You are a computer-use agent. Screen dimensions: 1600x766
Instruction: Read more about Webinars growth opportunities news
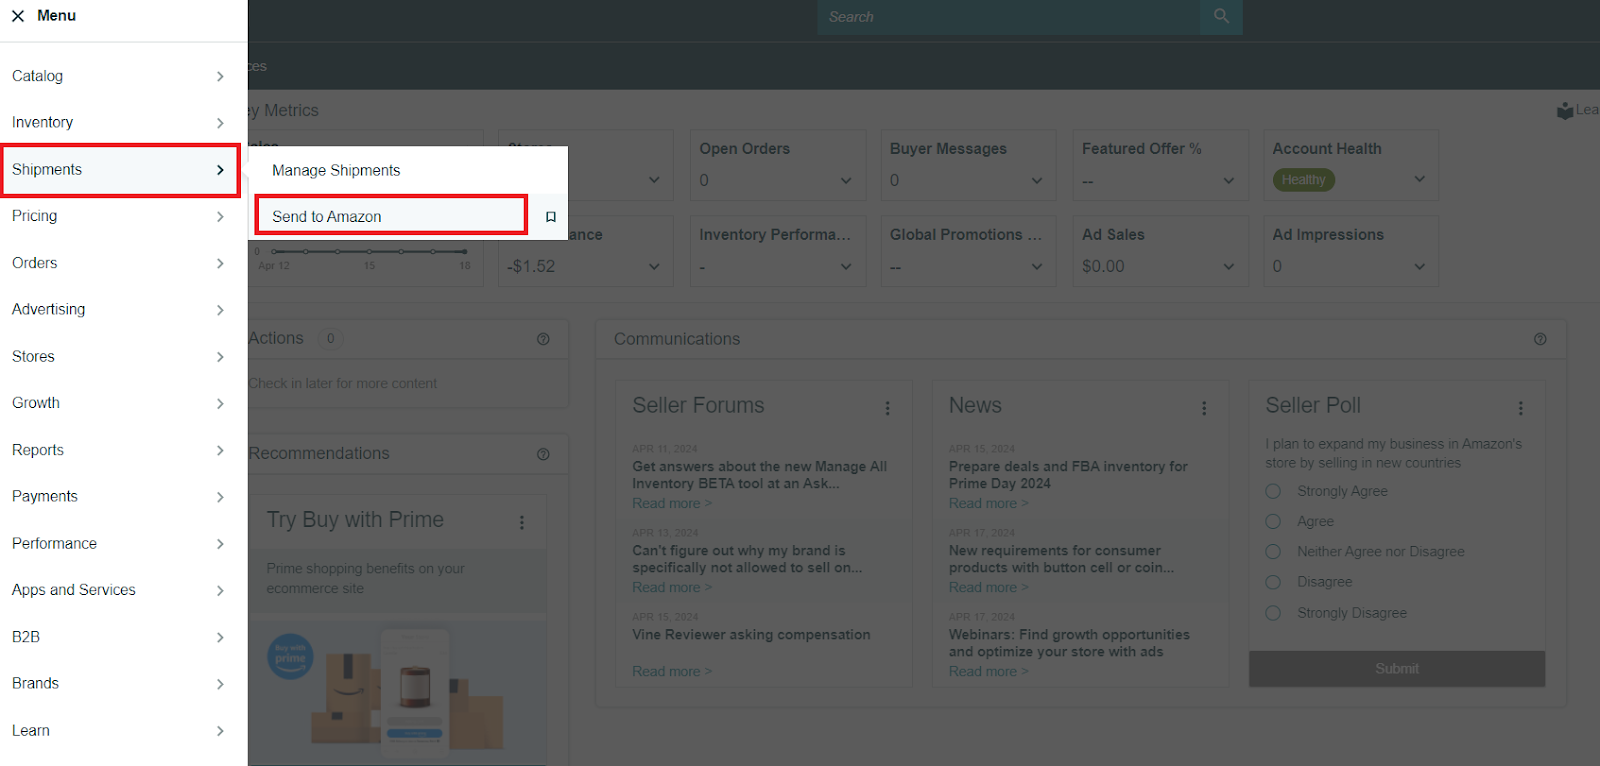pos(988,672)
